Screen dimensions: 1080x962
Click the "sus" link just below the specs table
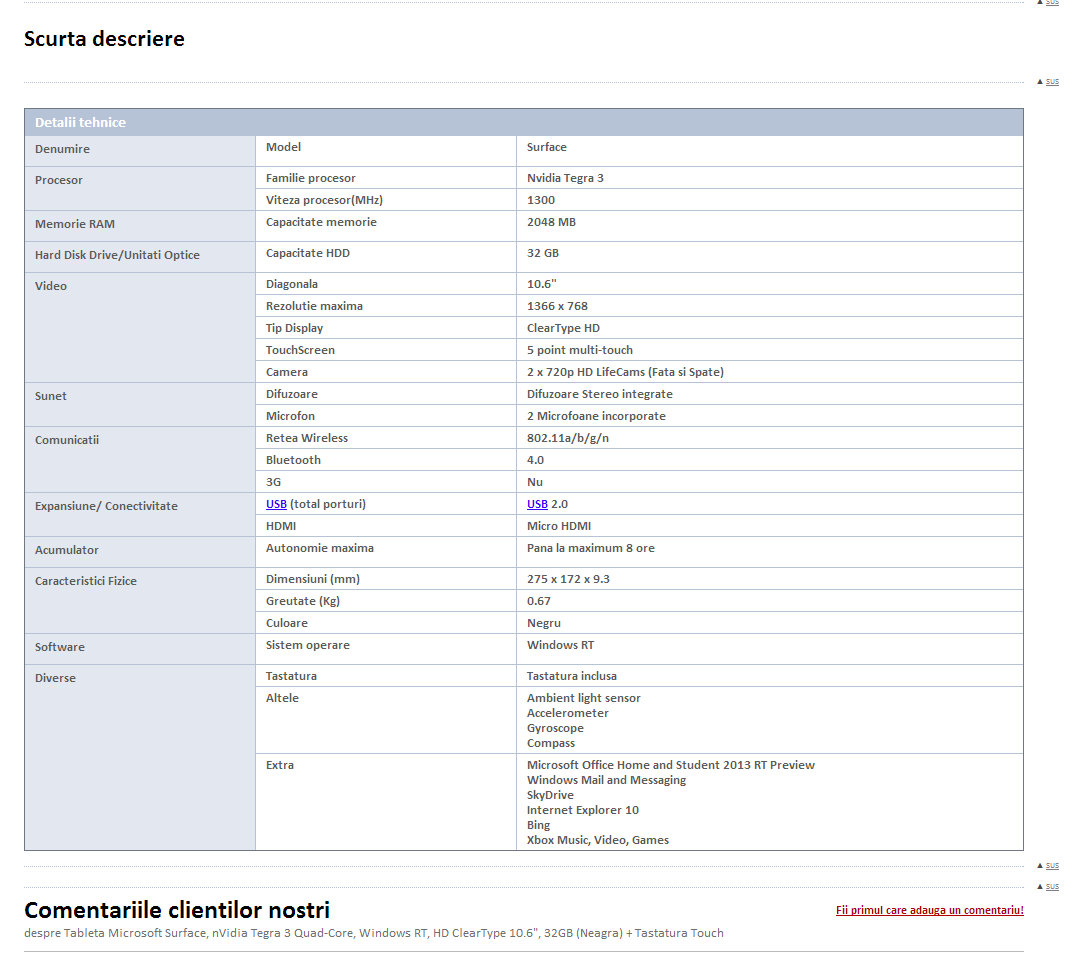coord(1052,866)
